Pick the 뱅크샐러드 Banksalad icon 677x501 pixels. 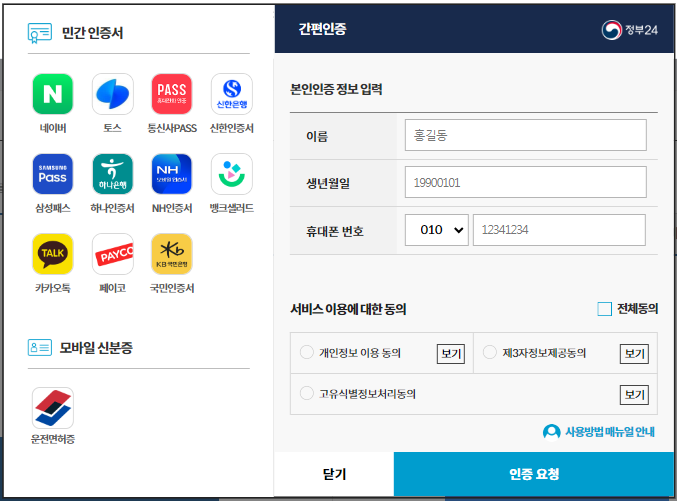[x=232, y=174]
